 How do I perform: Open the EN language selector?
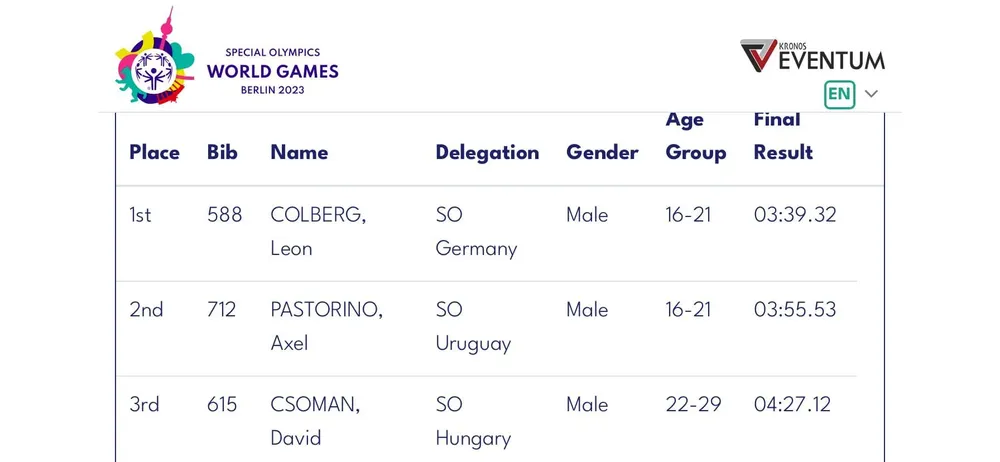839,94
